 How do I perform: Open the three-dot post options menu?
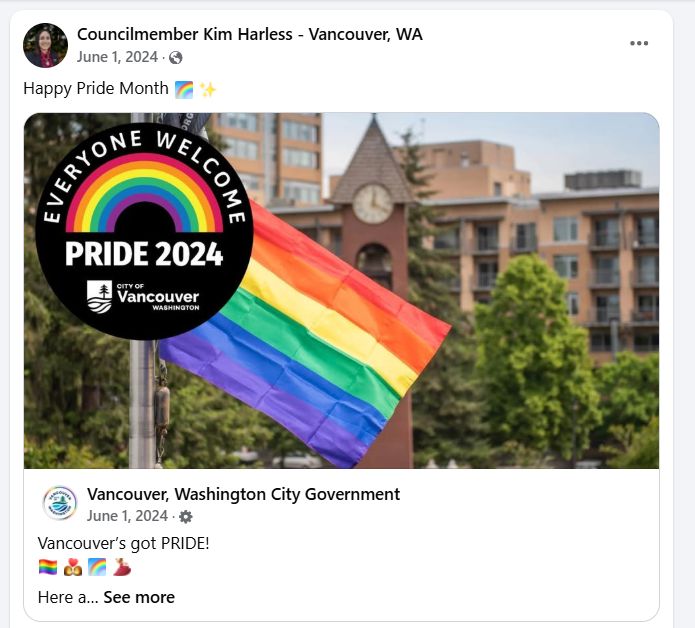click(x=639, y=43)
